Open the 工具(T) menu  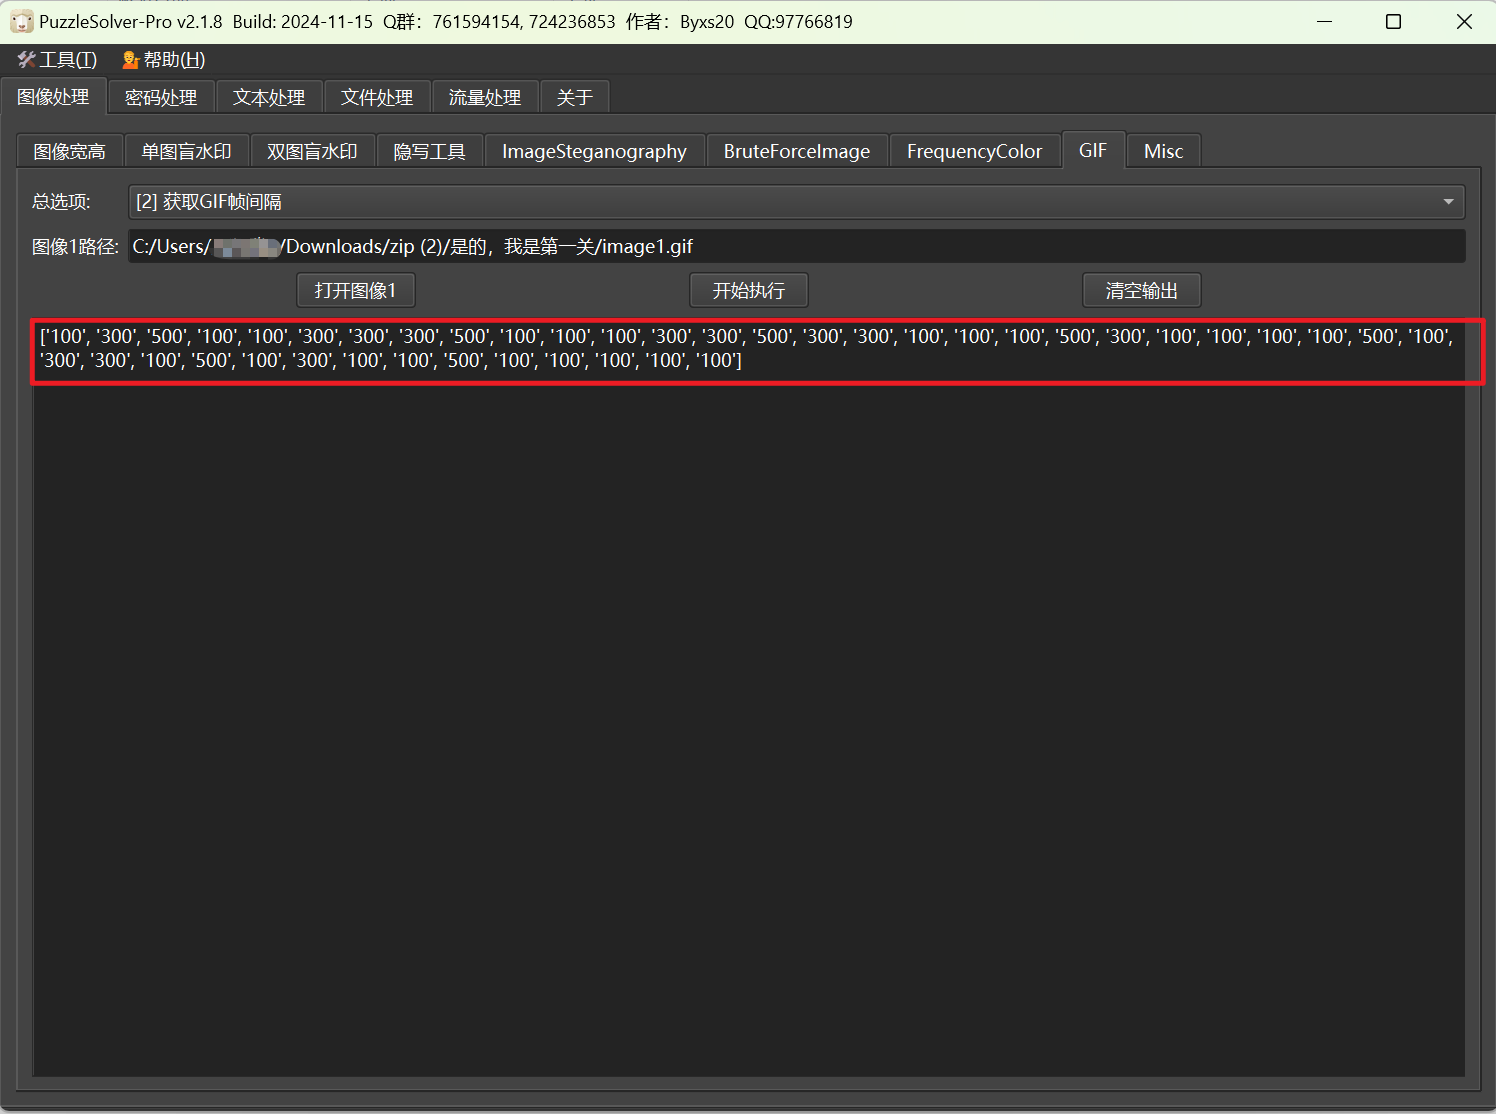(x=57, y=60)
